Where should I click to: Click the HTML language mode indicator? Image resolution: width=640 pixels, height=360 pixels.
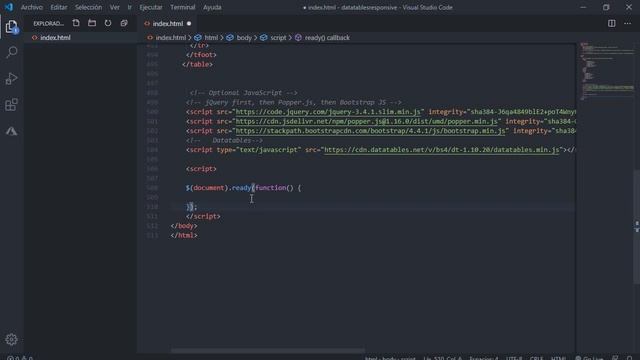(558, 358)
